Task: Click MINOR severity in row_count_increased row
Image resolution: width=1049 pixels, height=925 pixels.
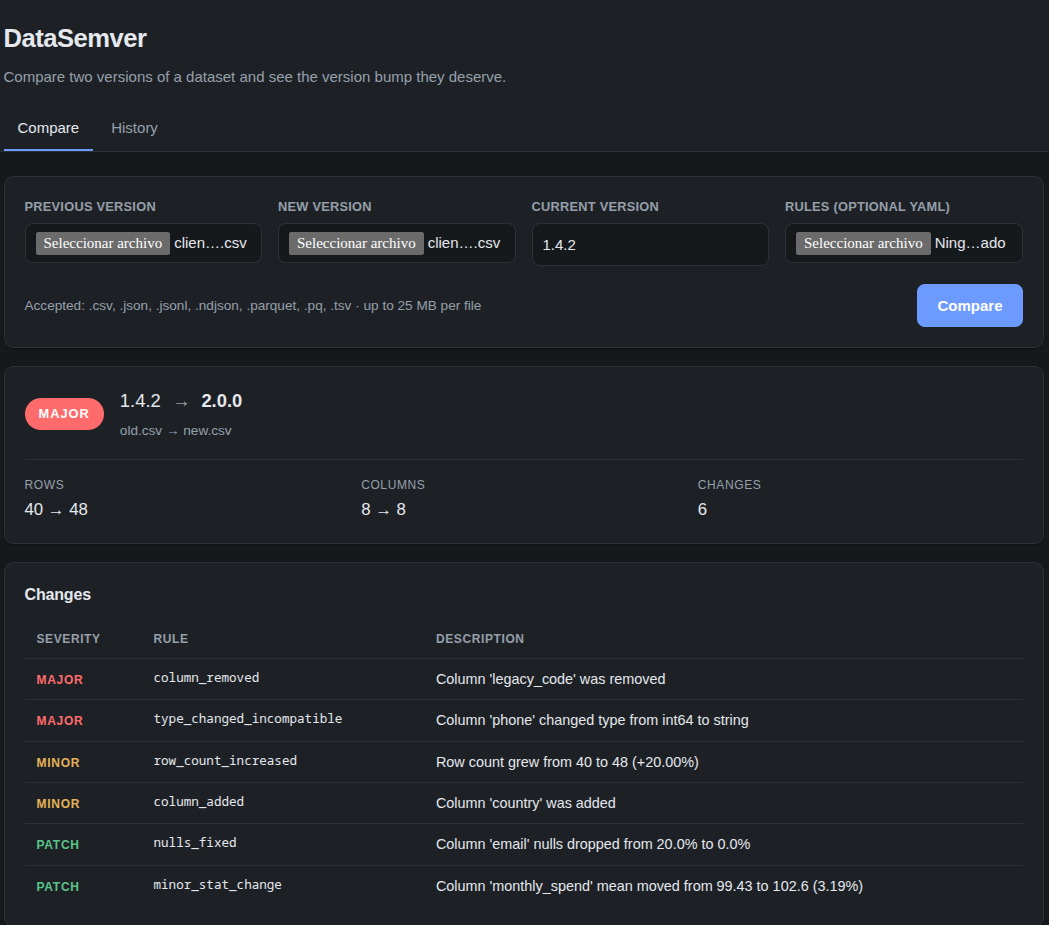Action: 58,762
